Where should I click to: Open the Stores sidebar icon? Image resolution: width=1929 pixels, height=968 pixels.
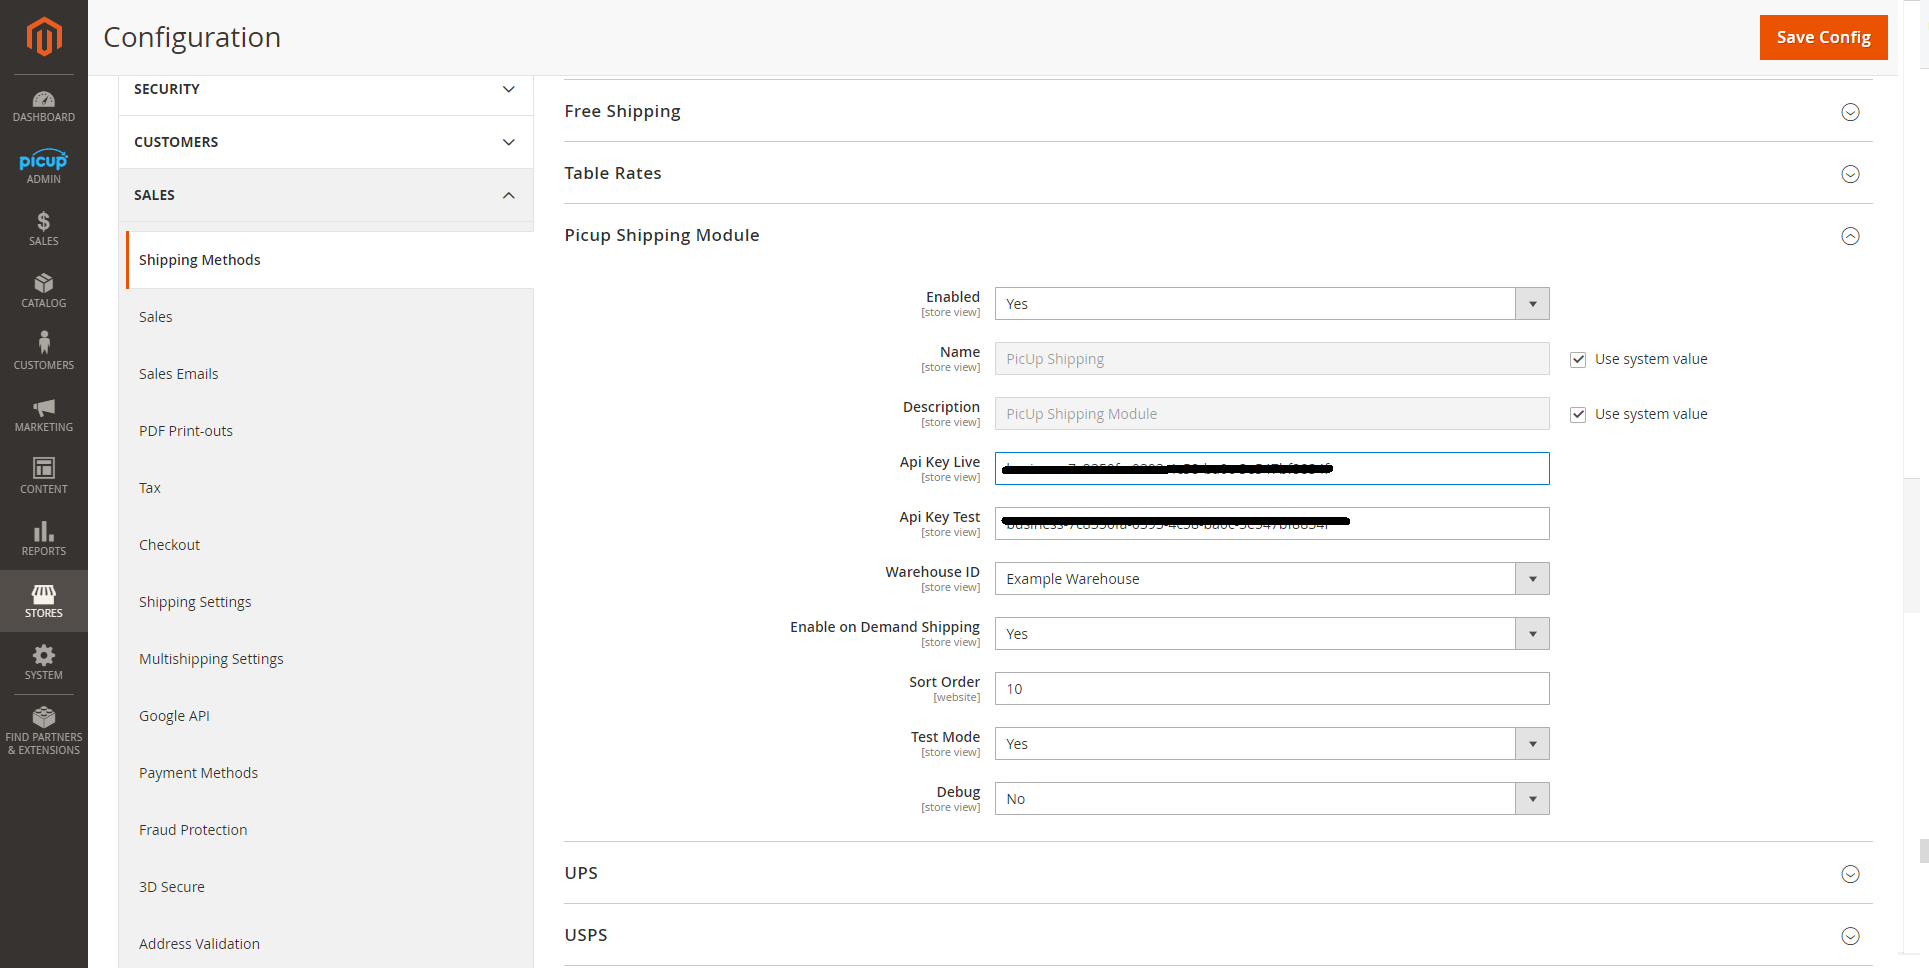(44, 601)
